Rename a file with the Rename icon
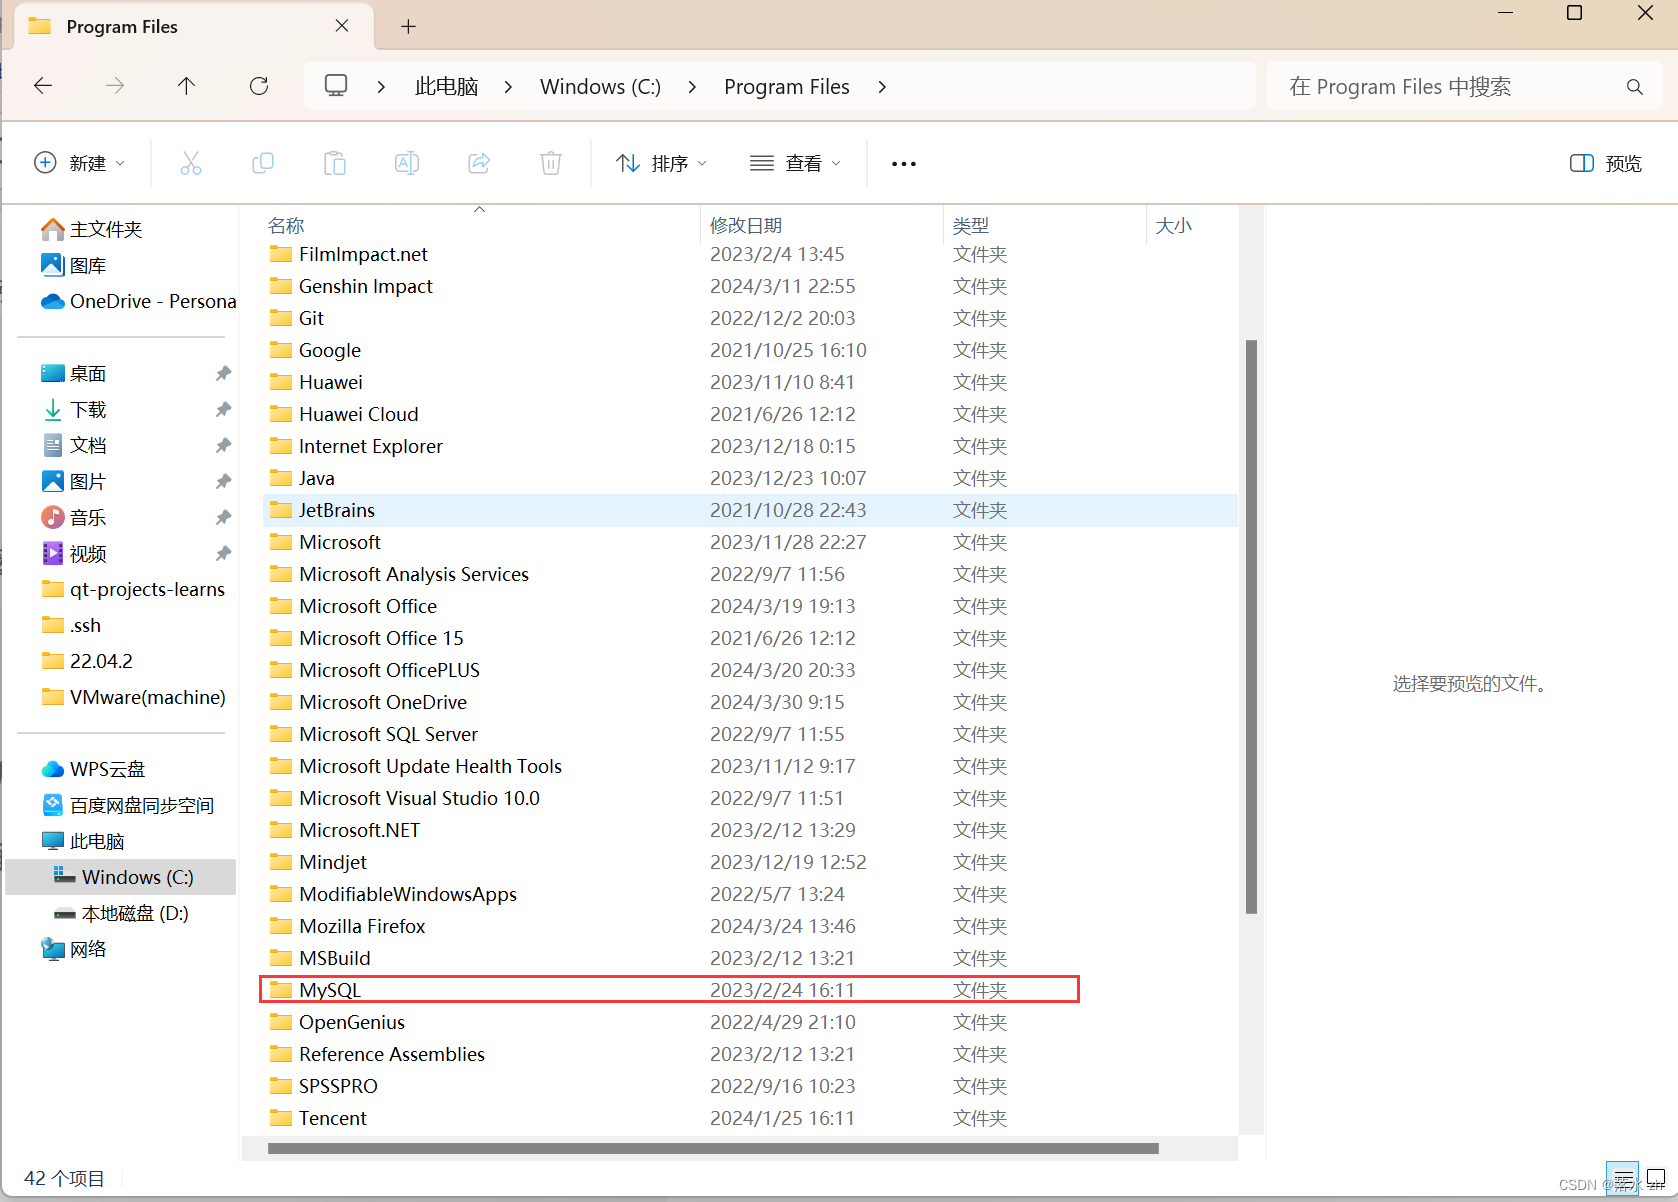This screenshot has height=1202, width=1678. point(407,162)
